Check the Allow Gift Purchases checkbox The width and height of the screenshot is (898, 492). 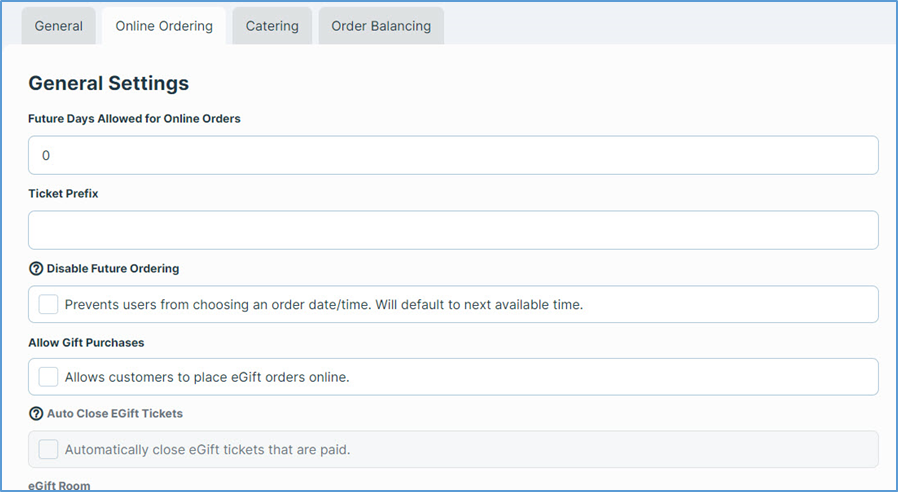pos(48,377)
